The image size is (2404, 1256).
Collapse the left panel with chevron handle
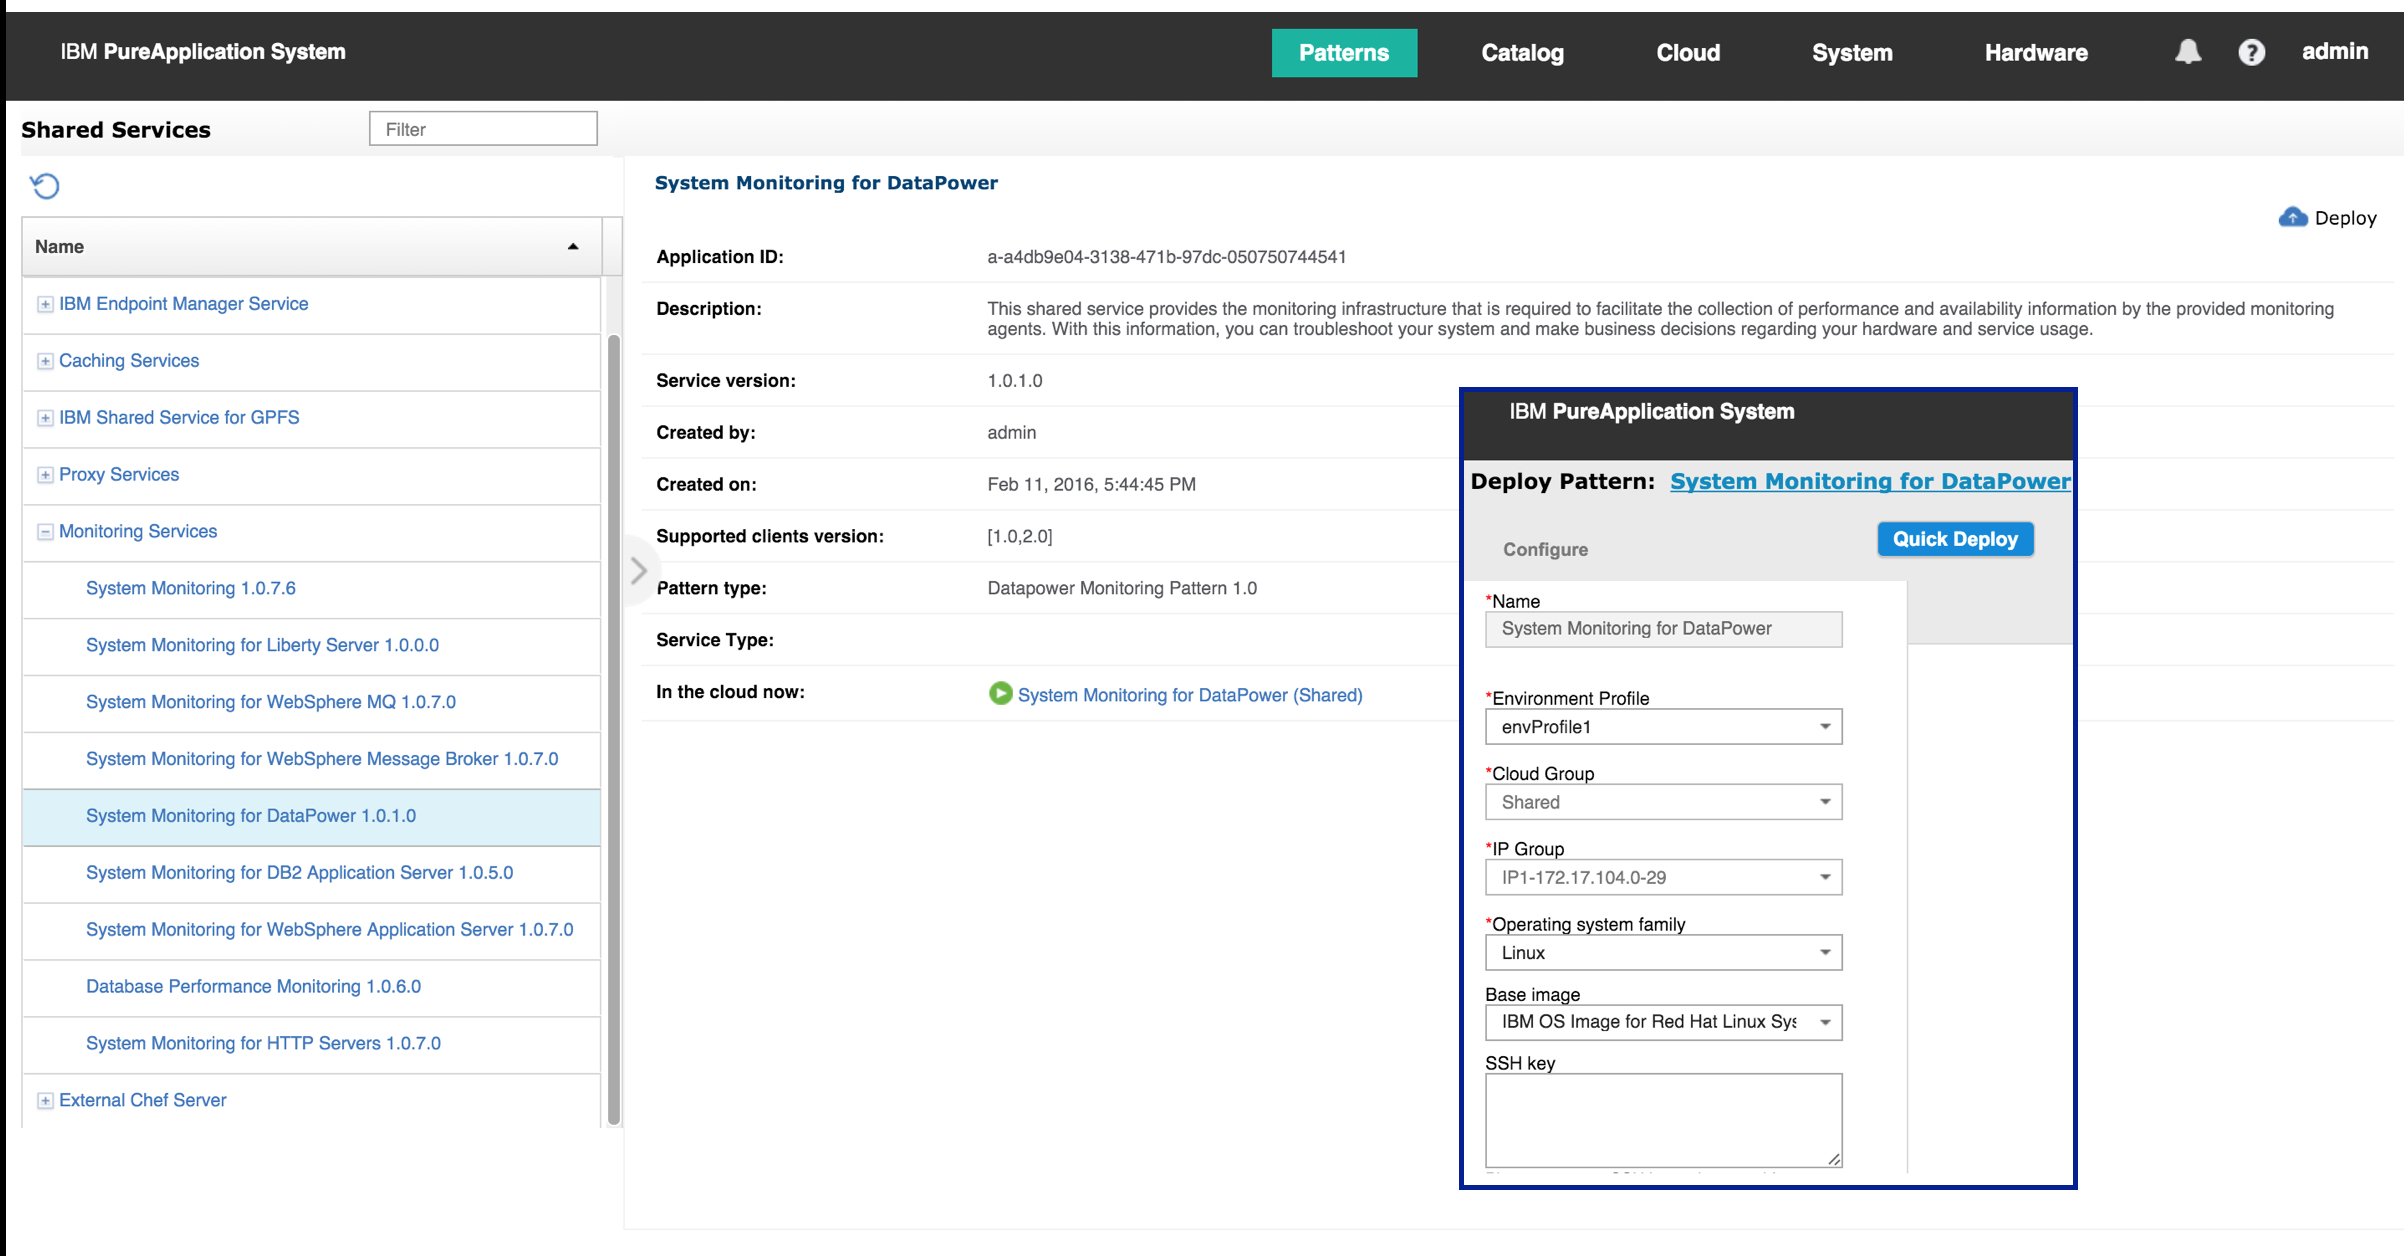638,571
